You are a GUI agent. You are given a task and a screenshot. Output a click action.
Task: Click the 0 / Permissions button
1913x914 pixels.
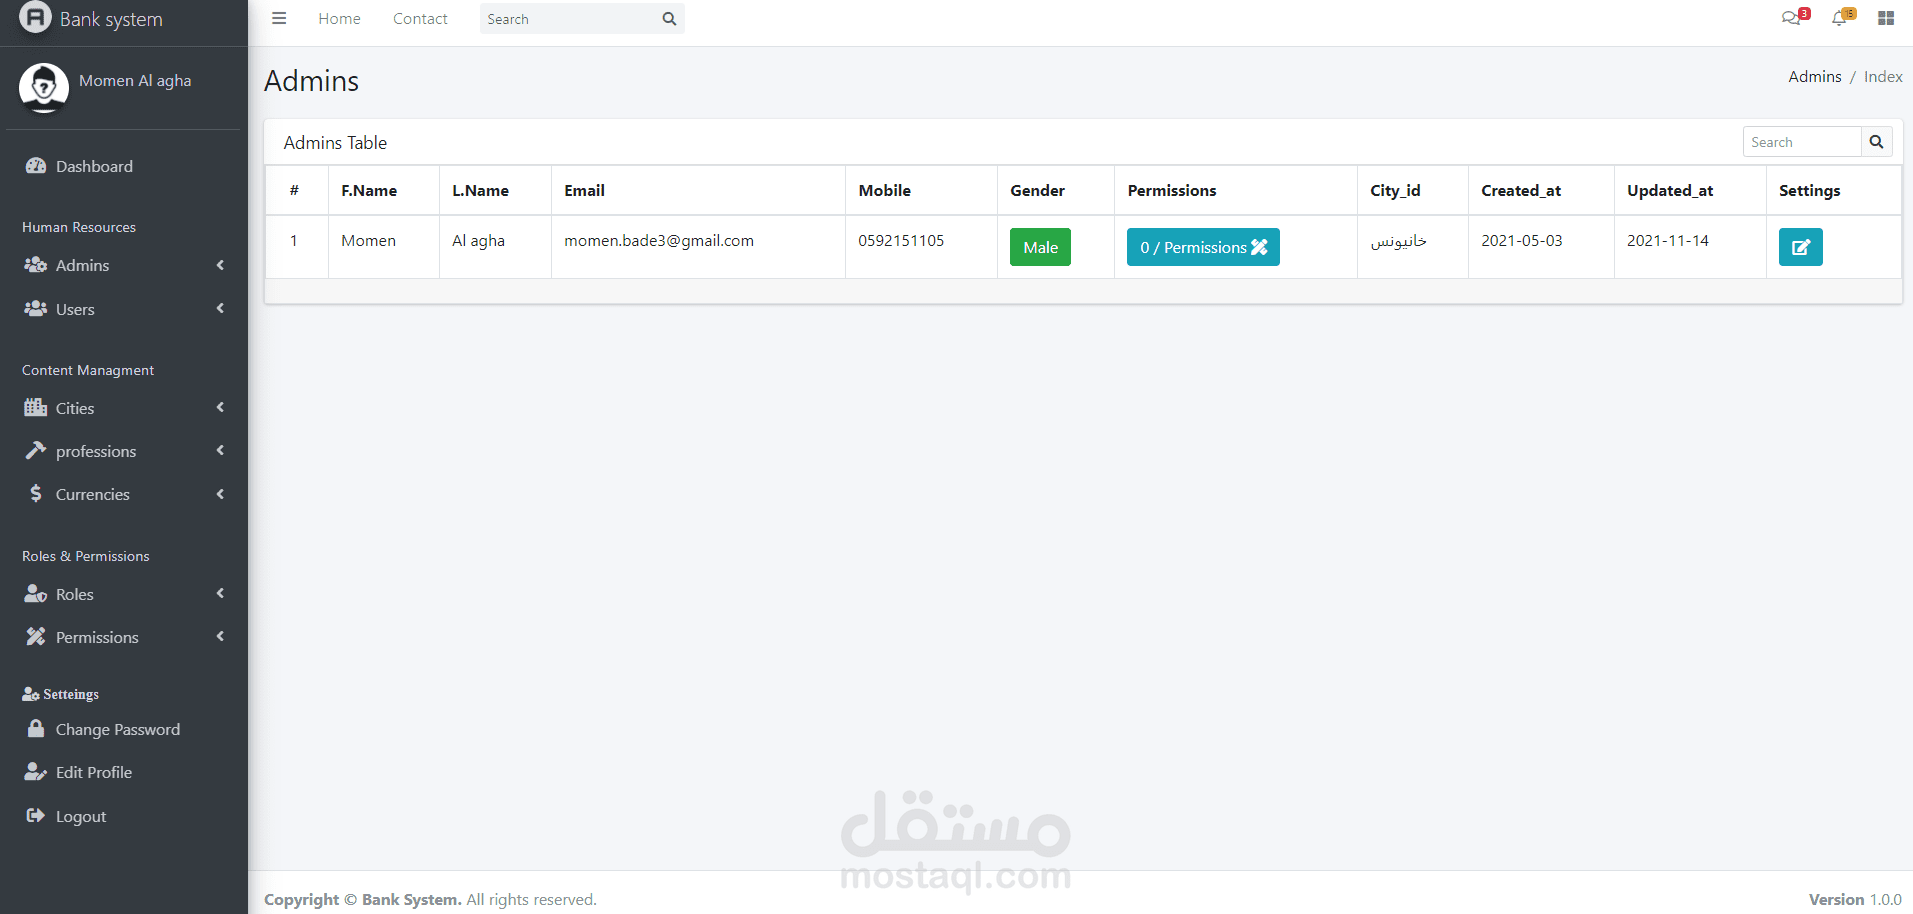pyautogui.click(x=1203, y=247)
